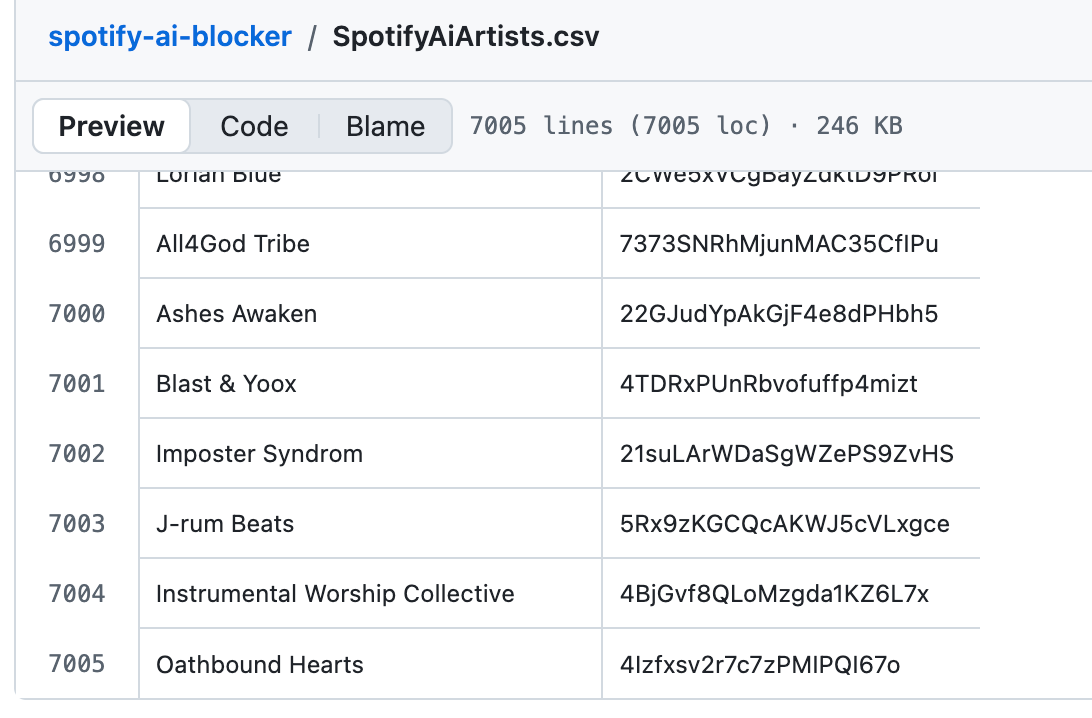Select the 7005 lines file info text
1092x718 pixels.
click(686, 126)
